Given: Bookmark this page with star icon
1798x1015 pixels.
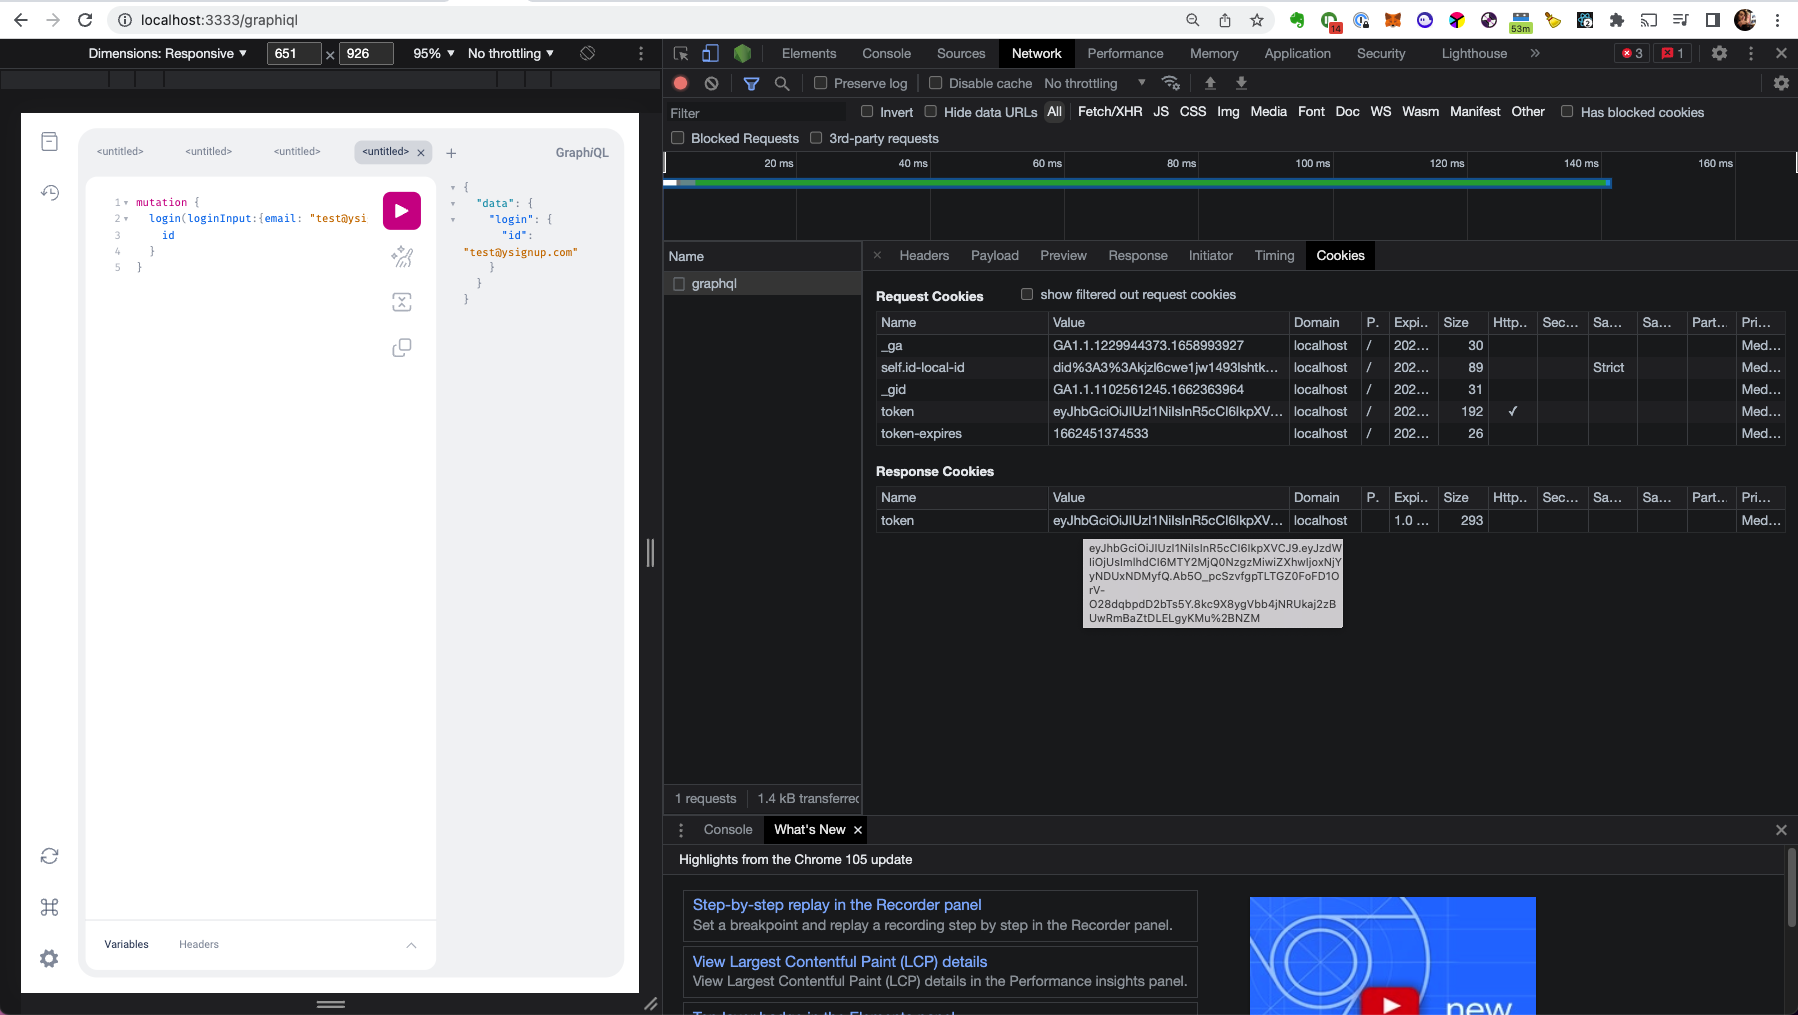Looking at the screenshot, I should pyautogui.click(x=1257, y=20).
